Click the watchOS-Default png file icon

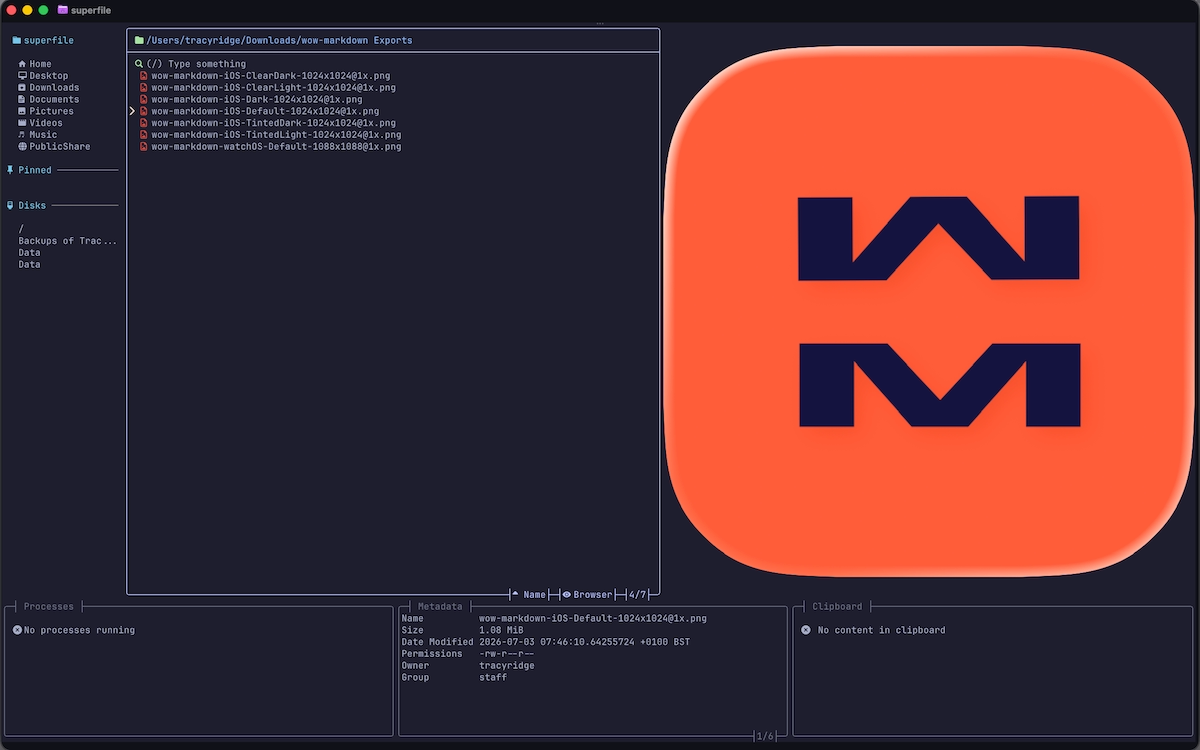tap(144, 147)
